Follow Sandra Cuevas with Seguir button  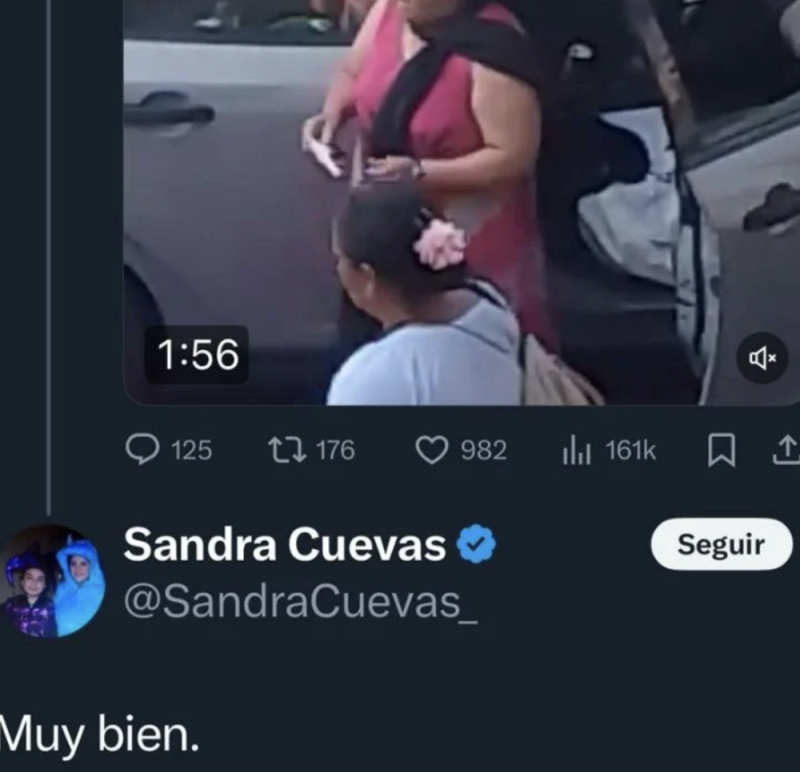(721, 544)
